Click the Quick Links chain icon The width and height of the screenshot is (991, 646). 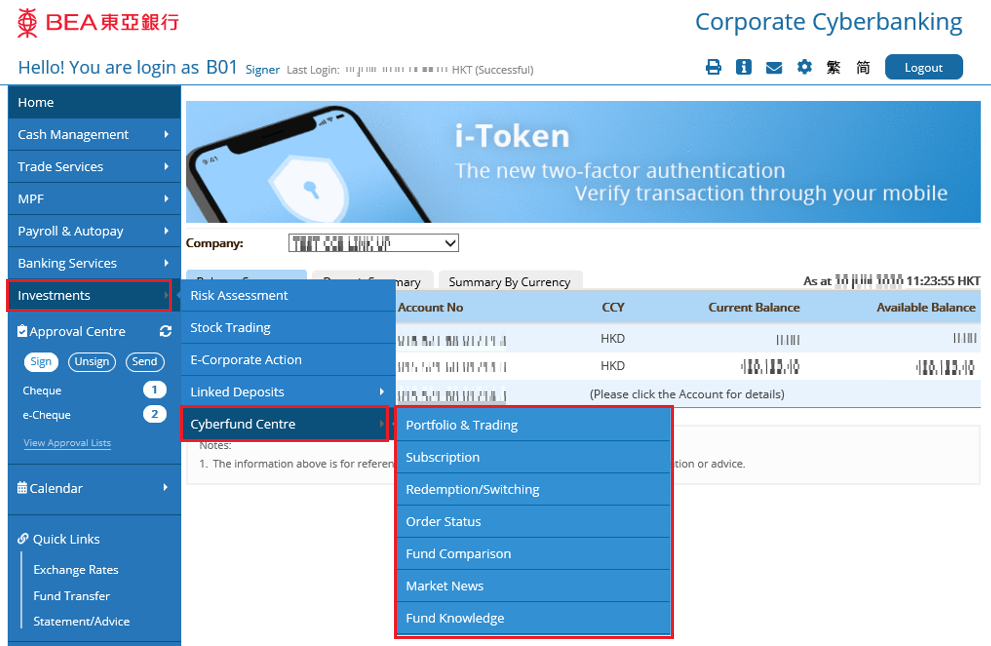[x=23, y=539]
